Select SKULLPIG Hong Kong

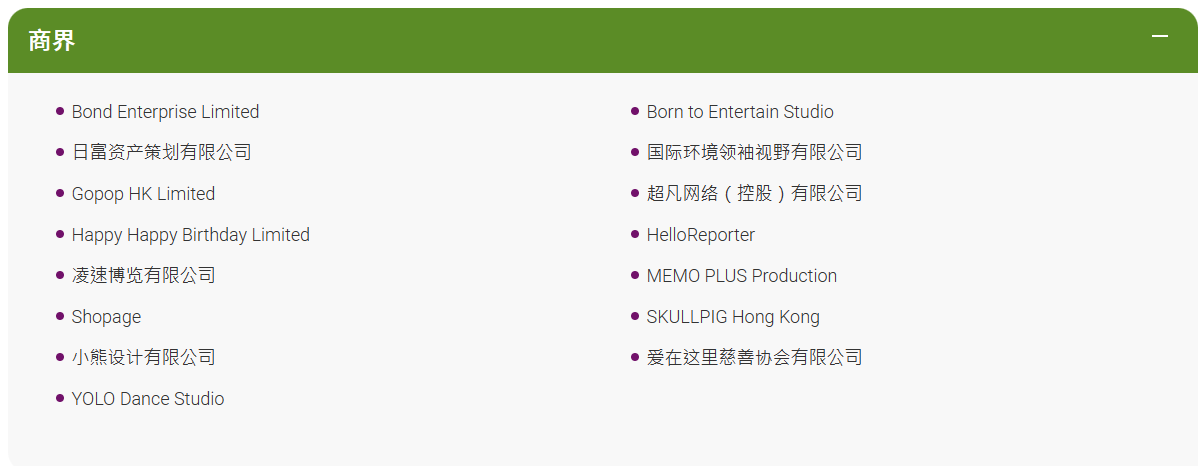733,317
